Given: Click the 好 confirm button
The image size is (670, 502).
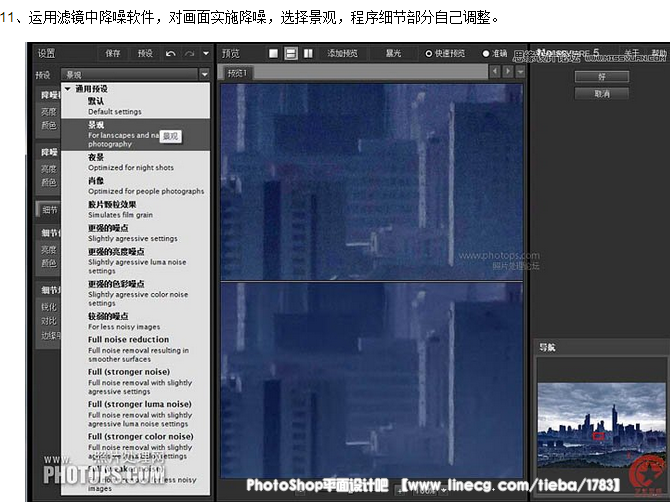Looking at the screenshot, I should click(602, 77).
